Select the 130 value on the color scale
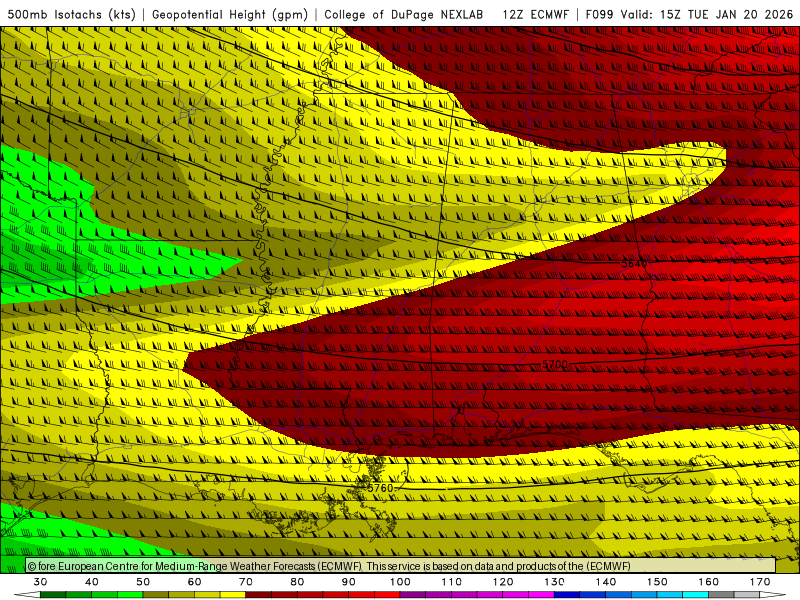The width and height of the screenshot is (800, 600). pyautogui.click(x=555, y=582)
